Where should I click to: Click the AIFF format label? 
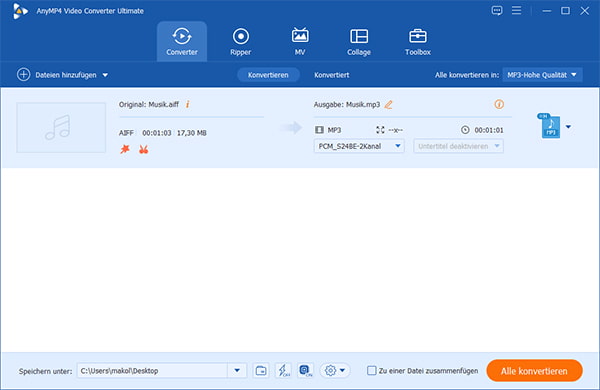(x=126, y=133)
